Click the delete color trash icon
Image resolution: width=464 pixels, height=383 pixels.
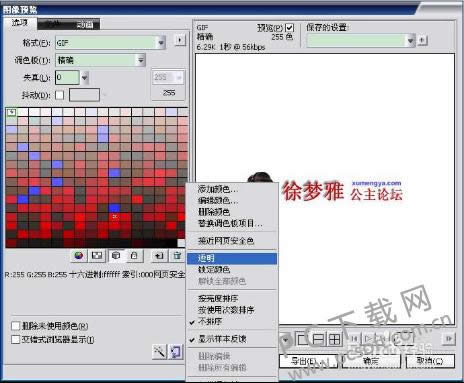[x=177, y=256]
